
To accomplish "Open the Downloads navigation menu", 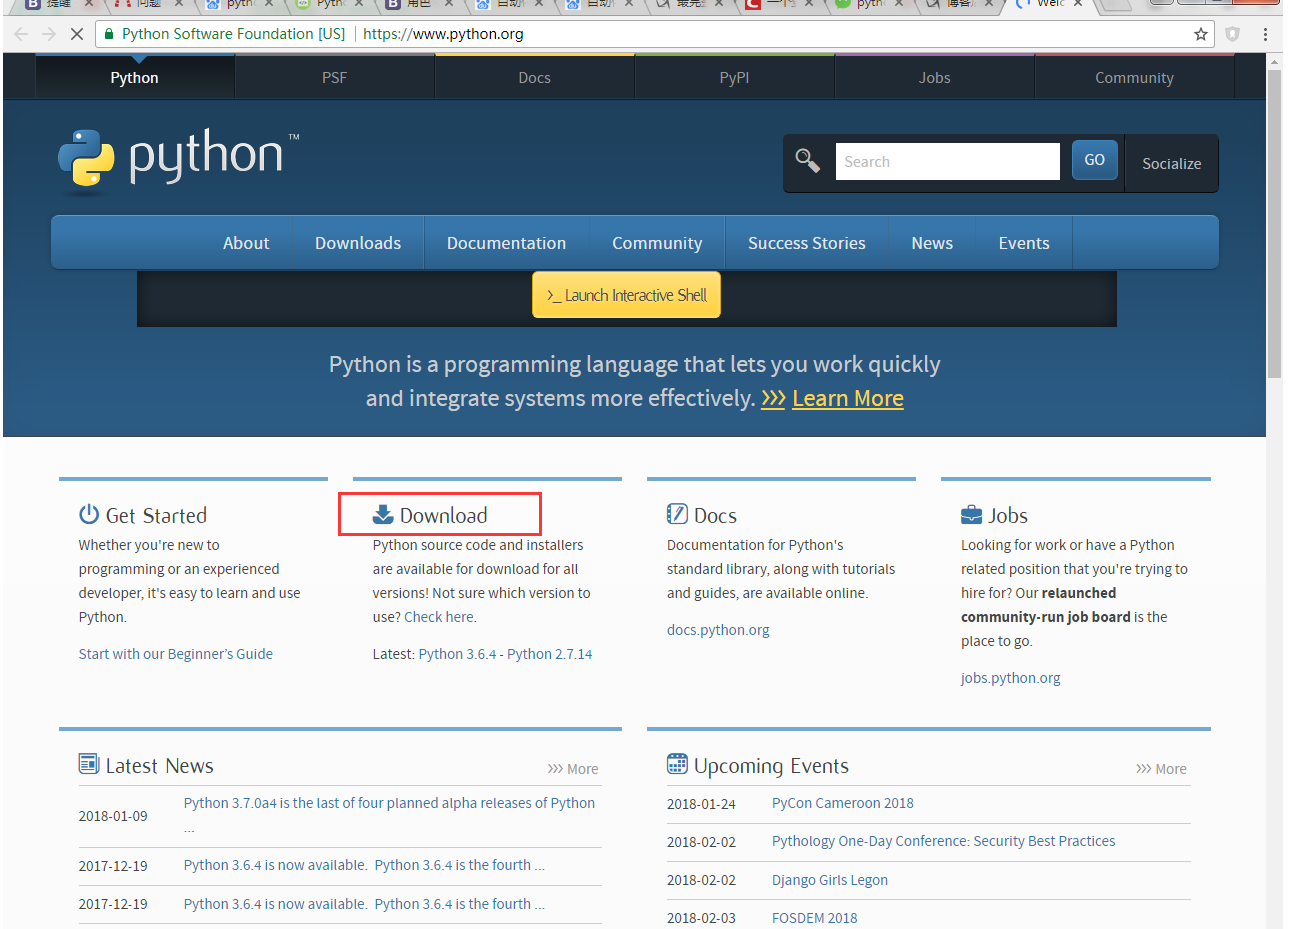I will pos(358,243).
